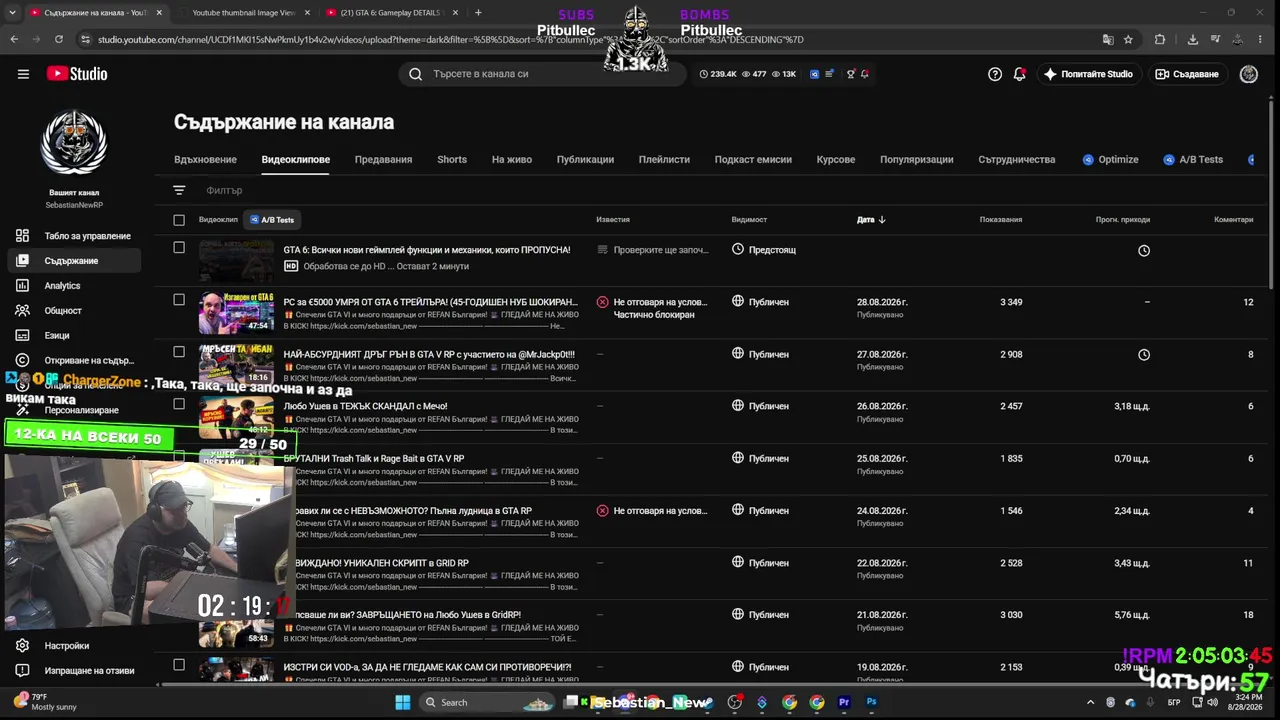Check the PC за €5000 video checkbox
1280x720 pixels.
click(179, 299)
